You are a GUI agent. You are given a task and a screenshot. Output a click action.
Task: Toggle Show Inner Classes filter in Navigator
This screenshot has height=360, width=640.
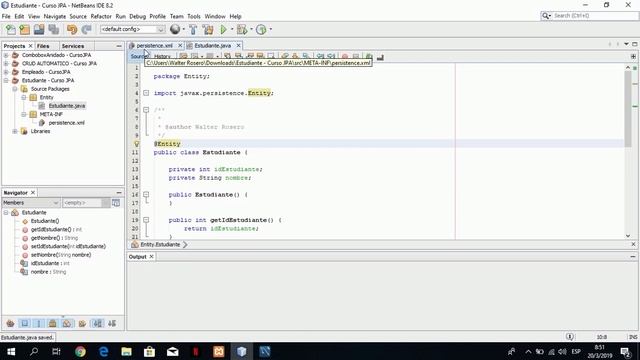click(x=67, y=324)
